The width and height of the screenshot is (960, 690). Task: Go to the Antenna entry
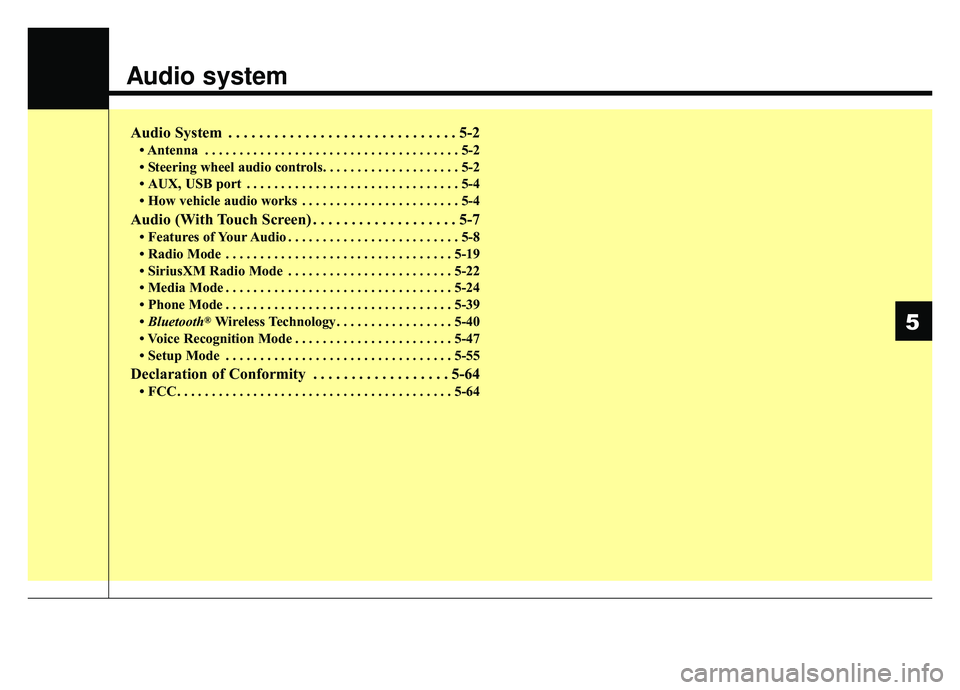point(309,151)
